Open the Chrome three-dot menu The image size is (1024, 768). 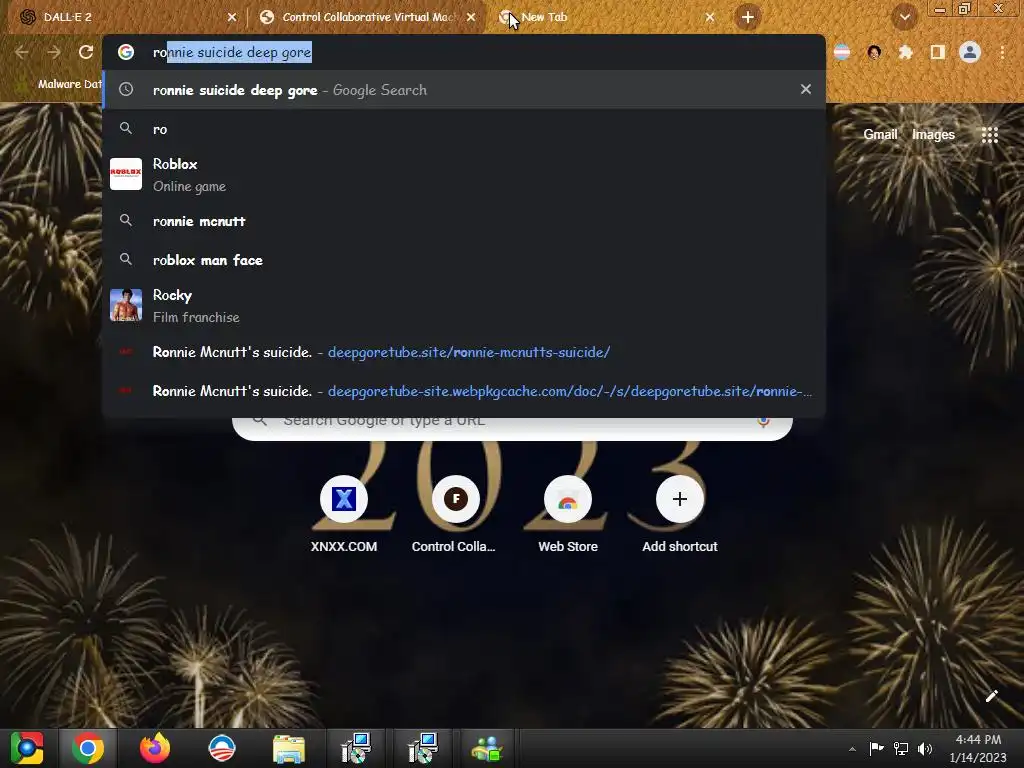(1002, 52)
